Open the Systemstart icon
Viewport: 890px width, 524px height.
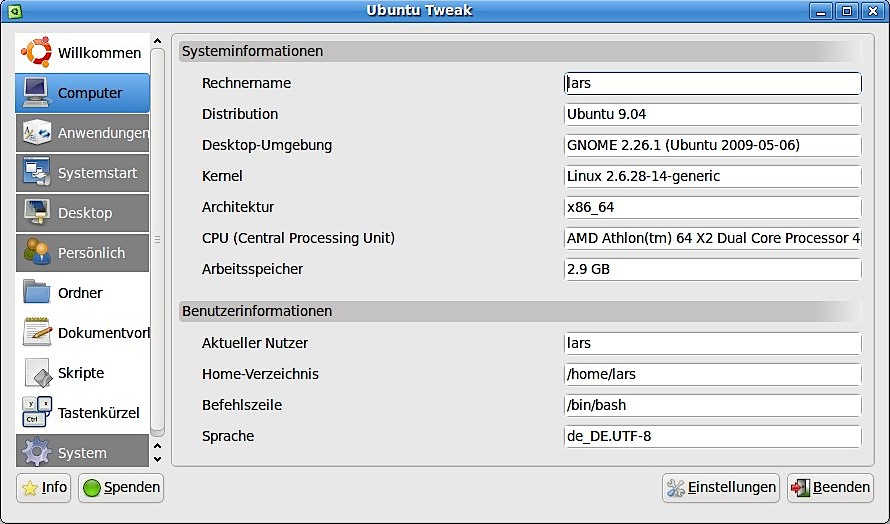tap(36, 173)
